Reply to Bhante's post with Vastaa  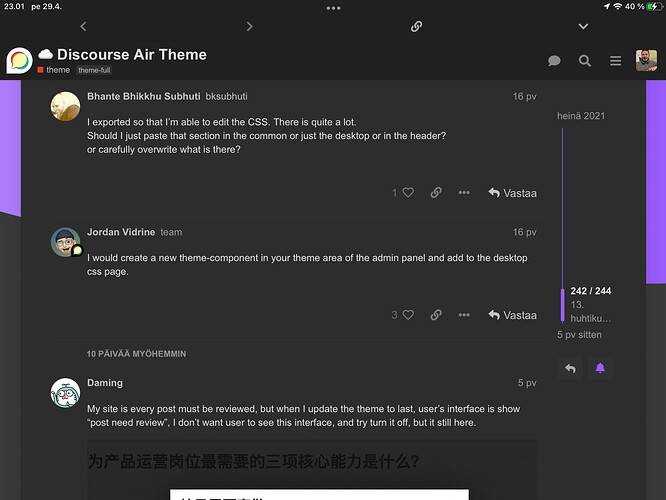(512, 192)
